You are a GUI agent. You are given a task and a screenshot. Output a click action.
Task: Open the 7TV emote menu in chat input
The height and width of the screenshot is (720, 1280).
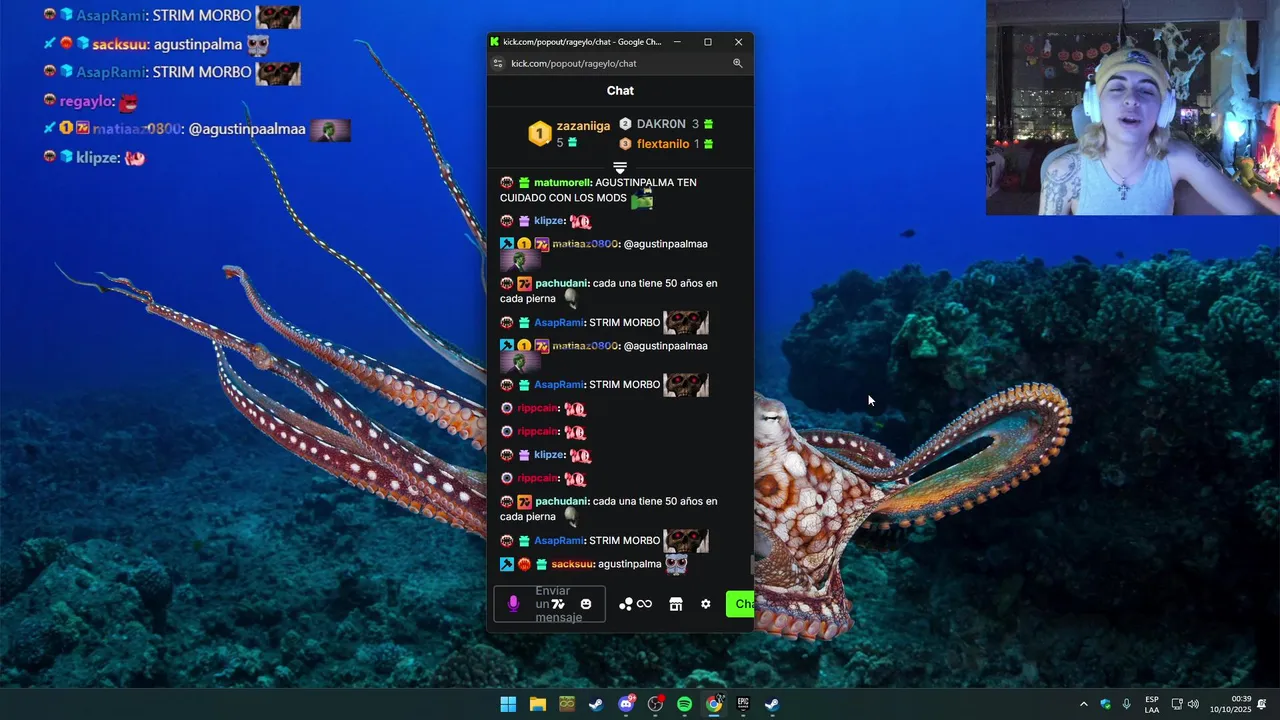(559, 604)
